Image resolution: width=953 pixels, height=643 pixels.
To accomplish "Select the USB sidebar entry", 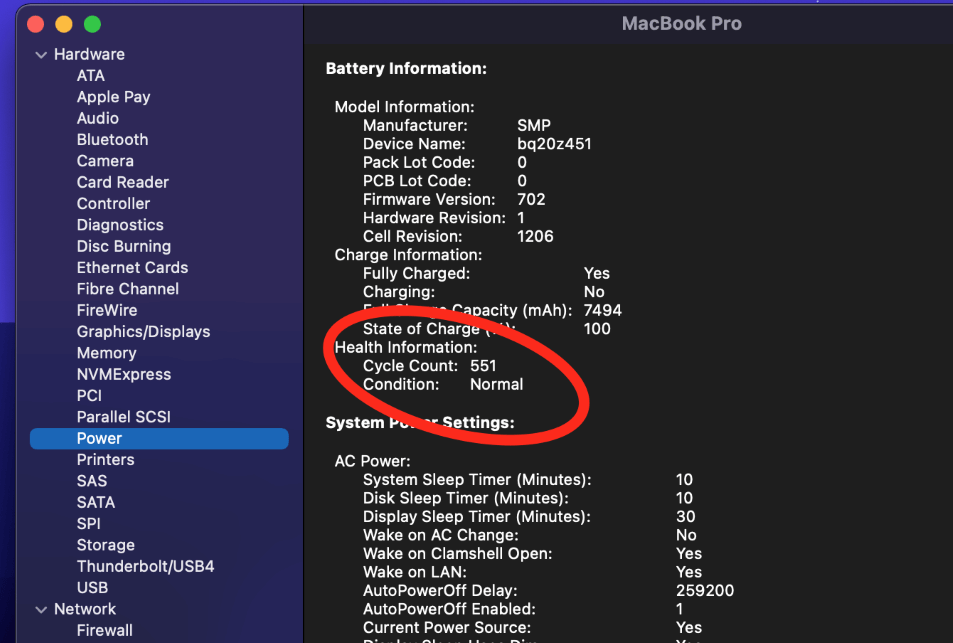I will tap(92, 587).
